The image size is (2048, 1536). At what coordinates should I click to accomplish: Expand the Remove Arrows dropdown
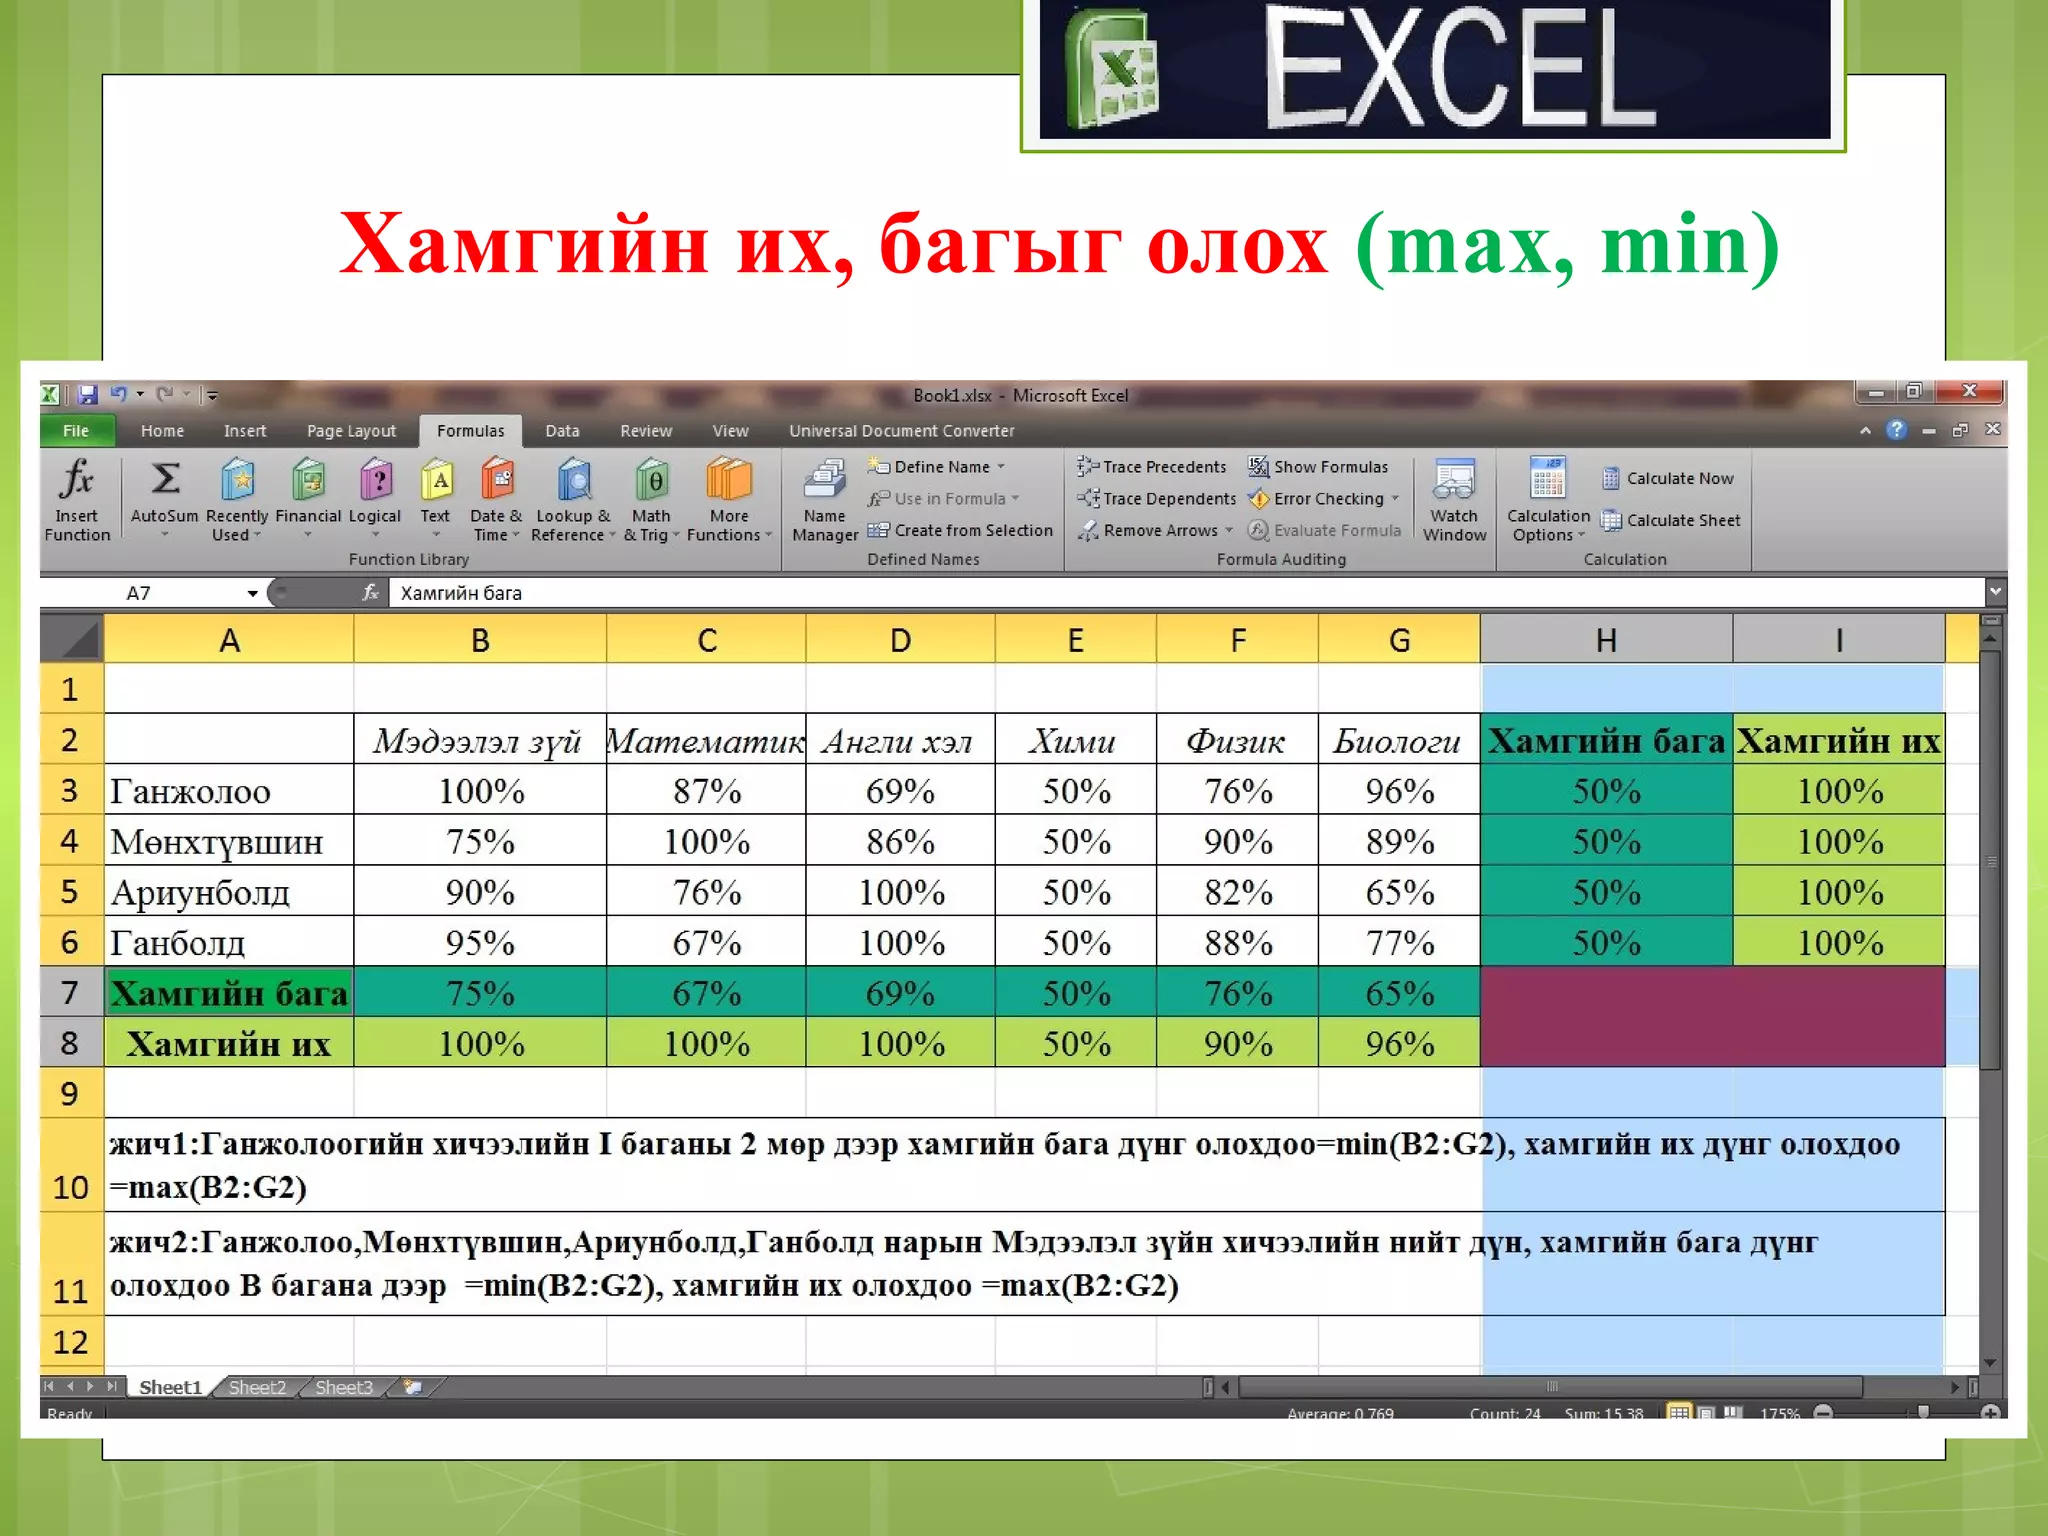[x=1229, y=531]
